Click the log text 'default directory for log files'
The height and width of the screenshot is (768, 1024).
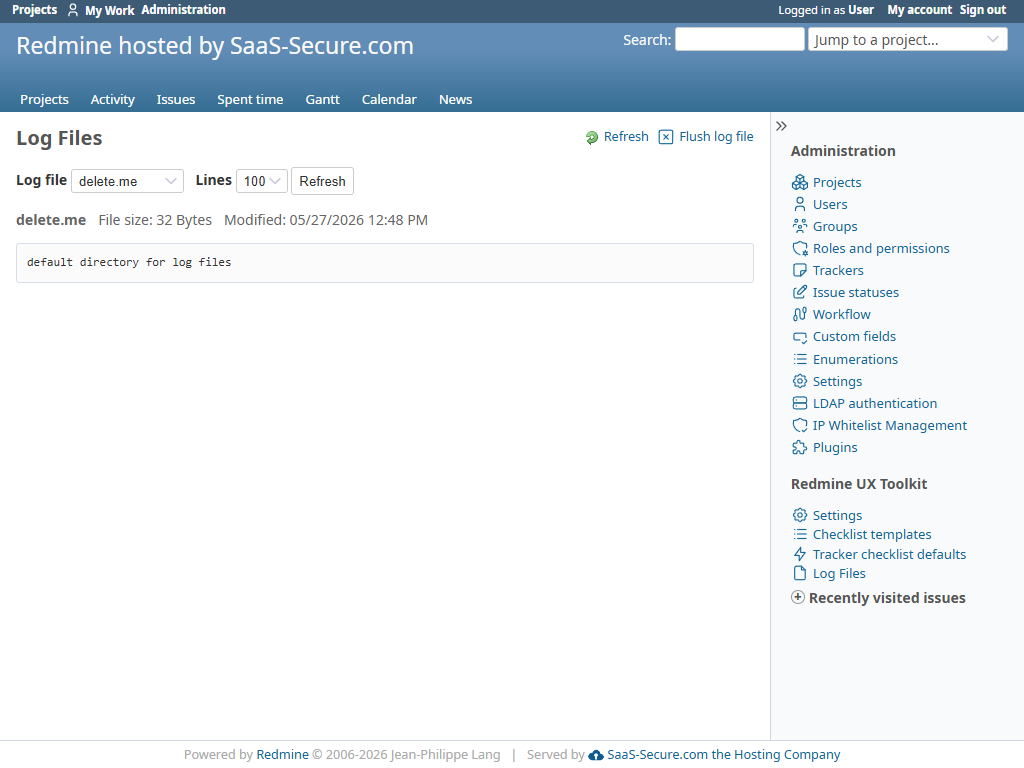(129, 262)
